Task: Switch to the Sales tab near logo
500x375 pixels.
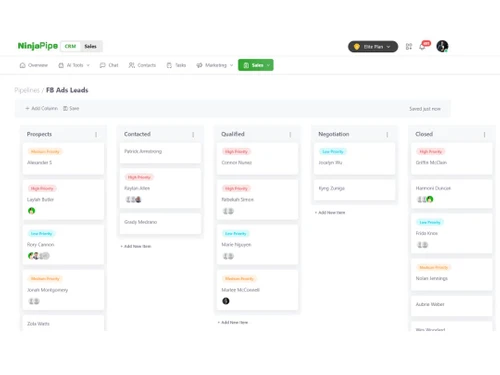Action: click(90, 46)
